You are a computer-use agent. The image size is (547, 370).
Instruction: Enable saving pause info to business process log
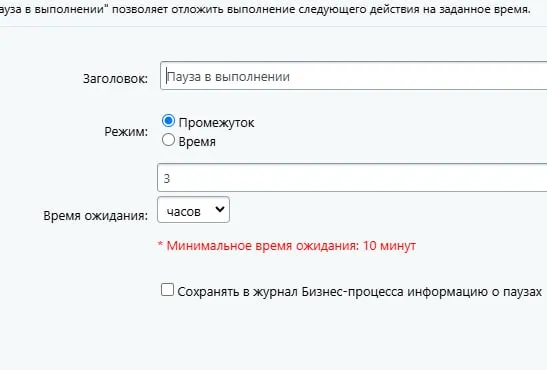[x=167, y=289]
